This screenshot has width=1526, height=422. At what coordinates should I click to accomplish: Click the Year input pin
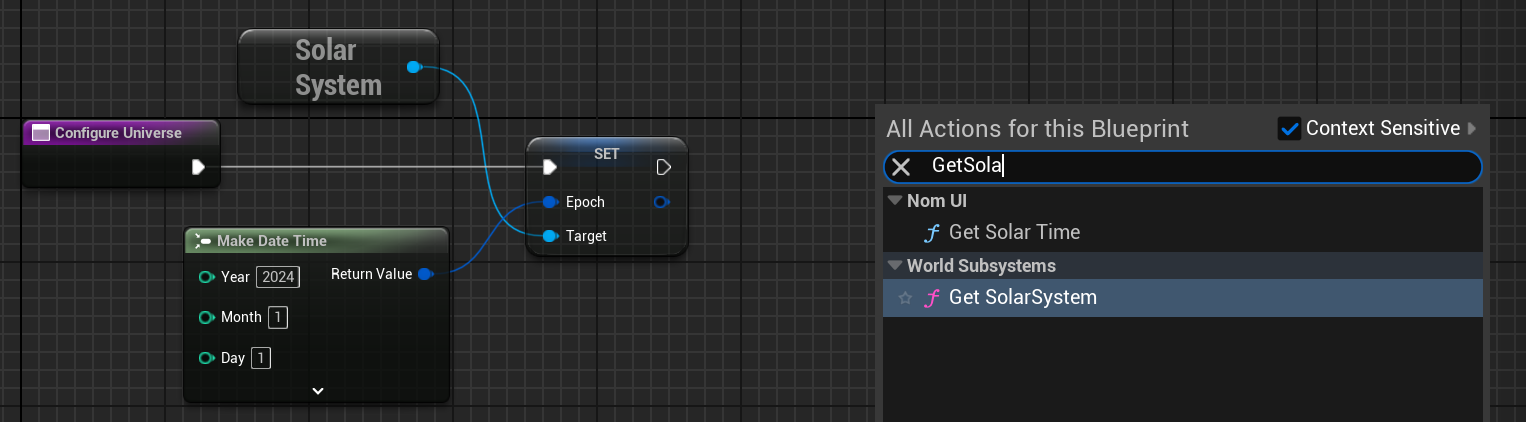point(206,277)
